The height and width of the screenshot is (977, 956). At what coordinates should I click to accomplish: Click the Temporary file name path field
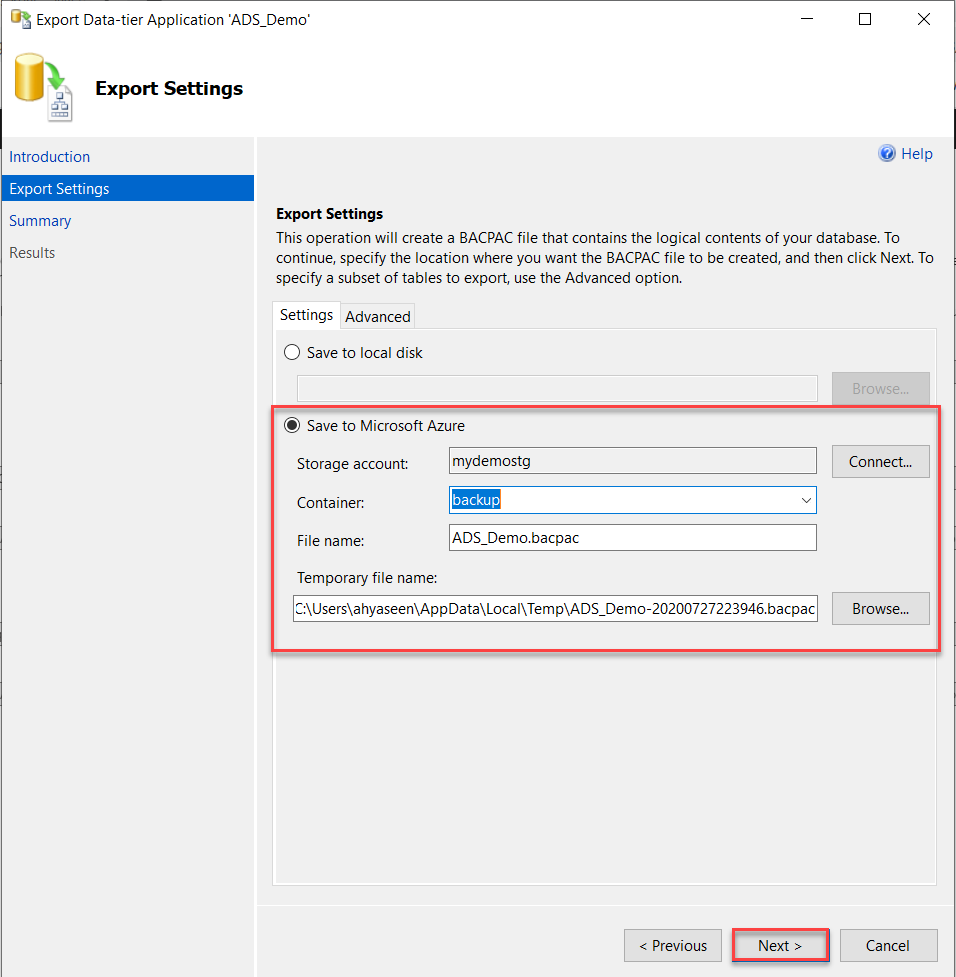click(555, 608)
